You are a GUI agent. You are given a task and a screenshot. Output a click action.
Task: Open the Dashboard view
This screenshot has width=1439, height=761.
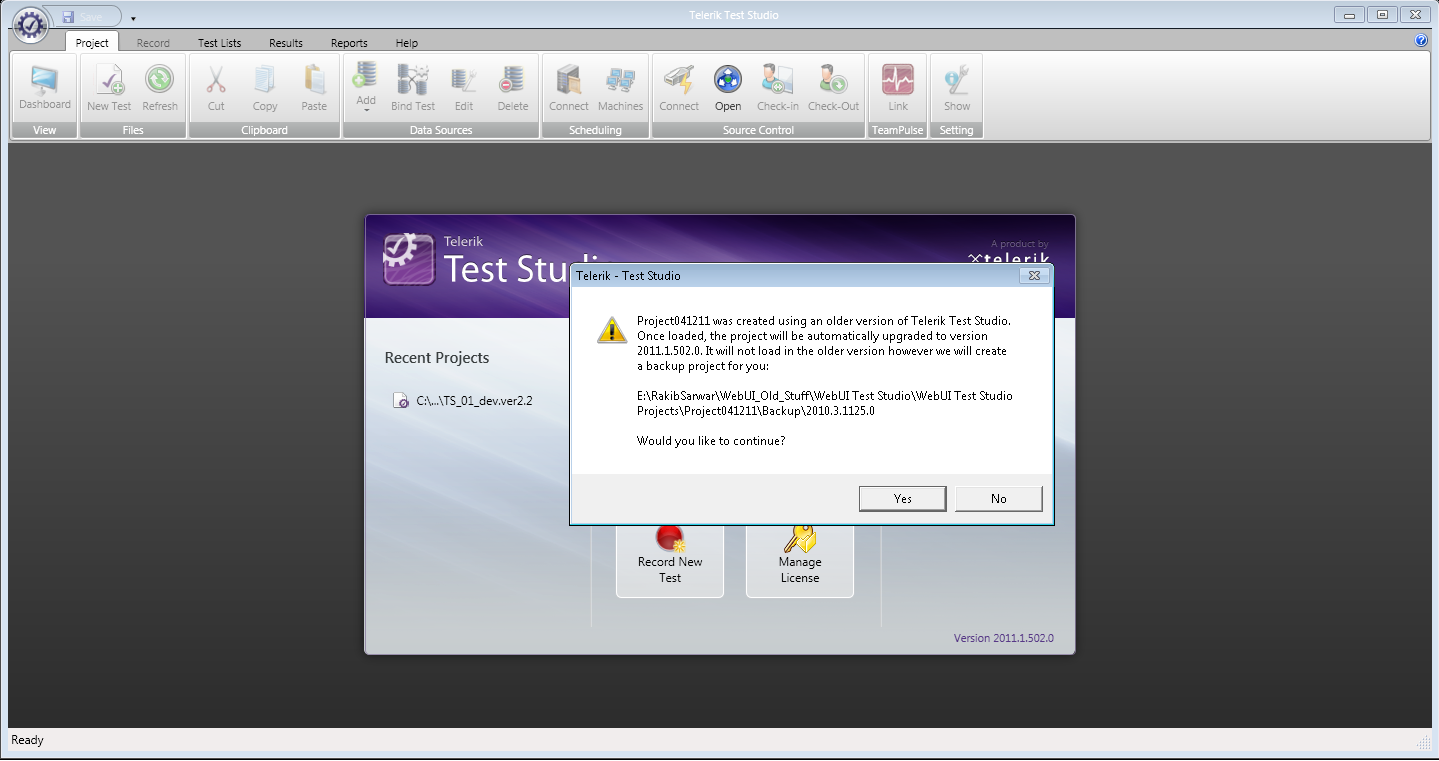pos(45,88)
